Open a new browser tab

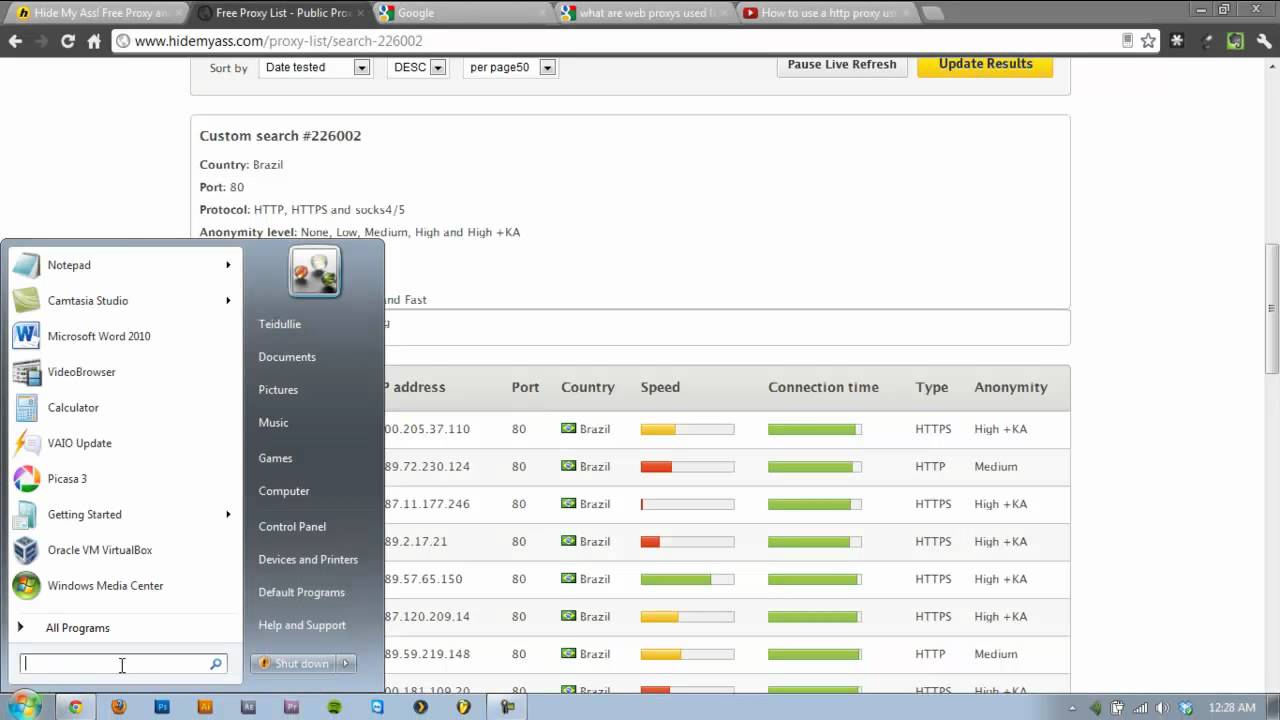(x=932, y=13)
